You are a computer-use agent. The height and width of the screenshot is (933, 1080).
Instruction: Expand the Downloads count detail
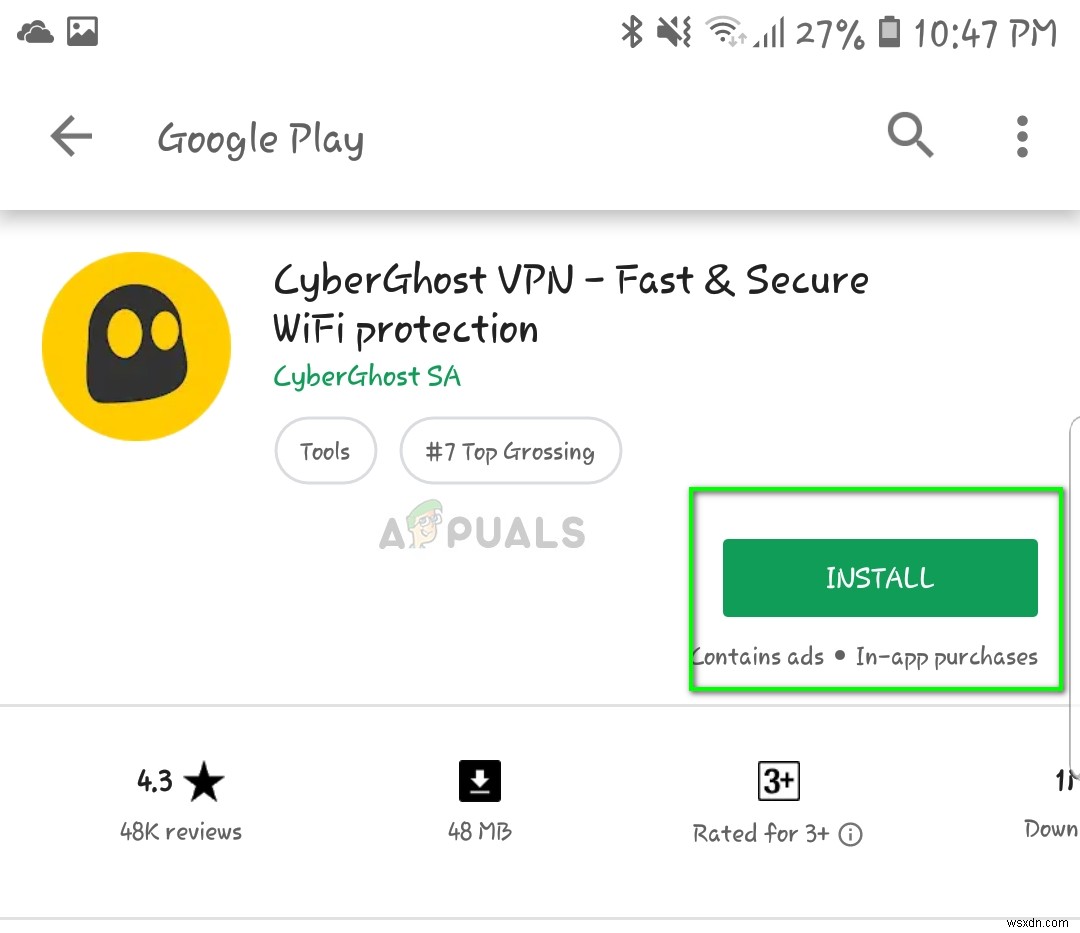pyautogui.click(x=1050, y=829)
